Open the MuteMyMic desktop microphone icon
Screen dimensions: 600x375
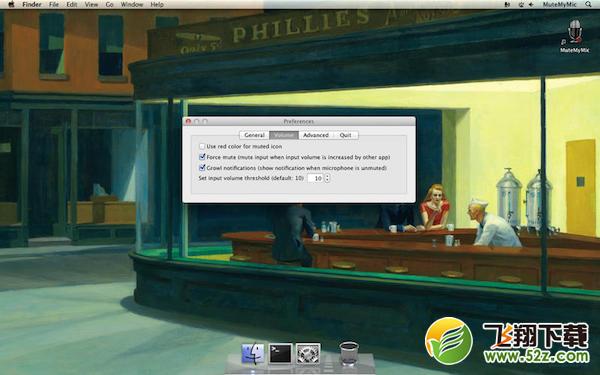coord(575,32)
